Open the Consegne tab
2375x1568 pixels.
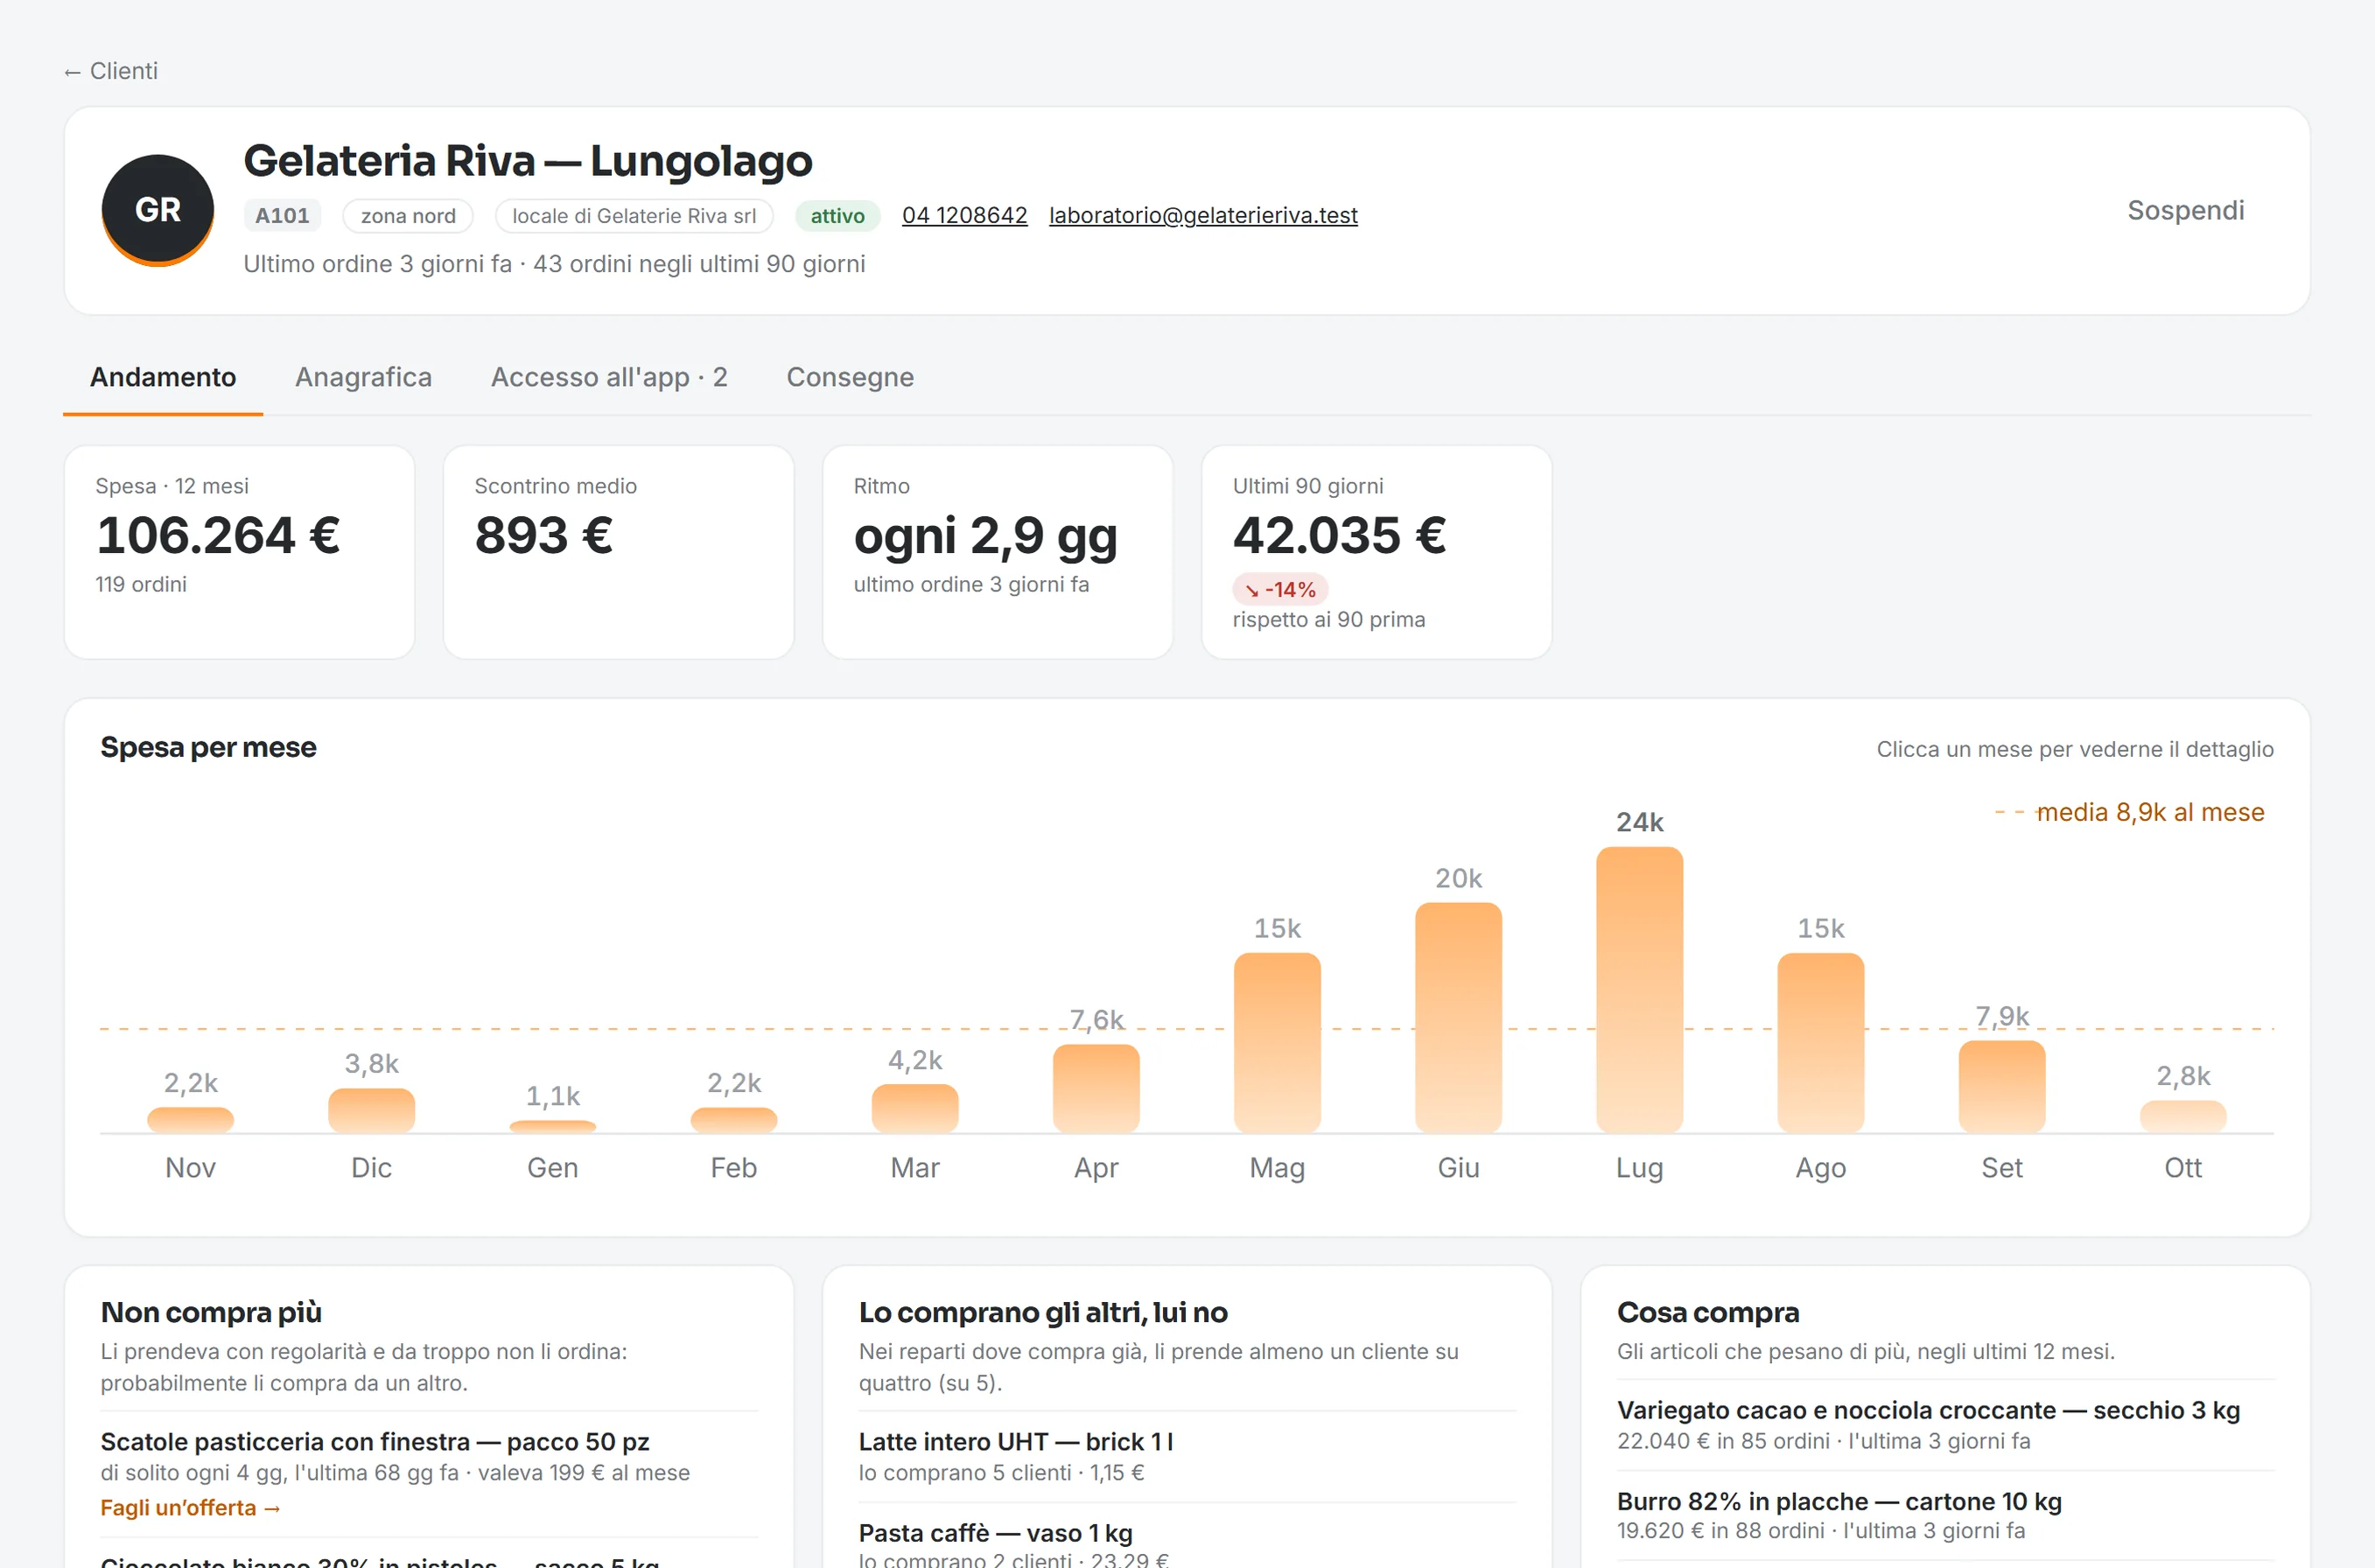[x=850, y=377]
